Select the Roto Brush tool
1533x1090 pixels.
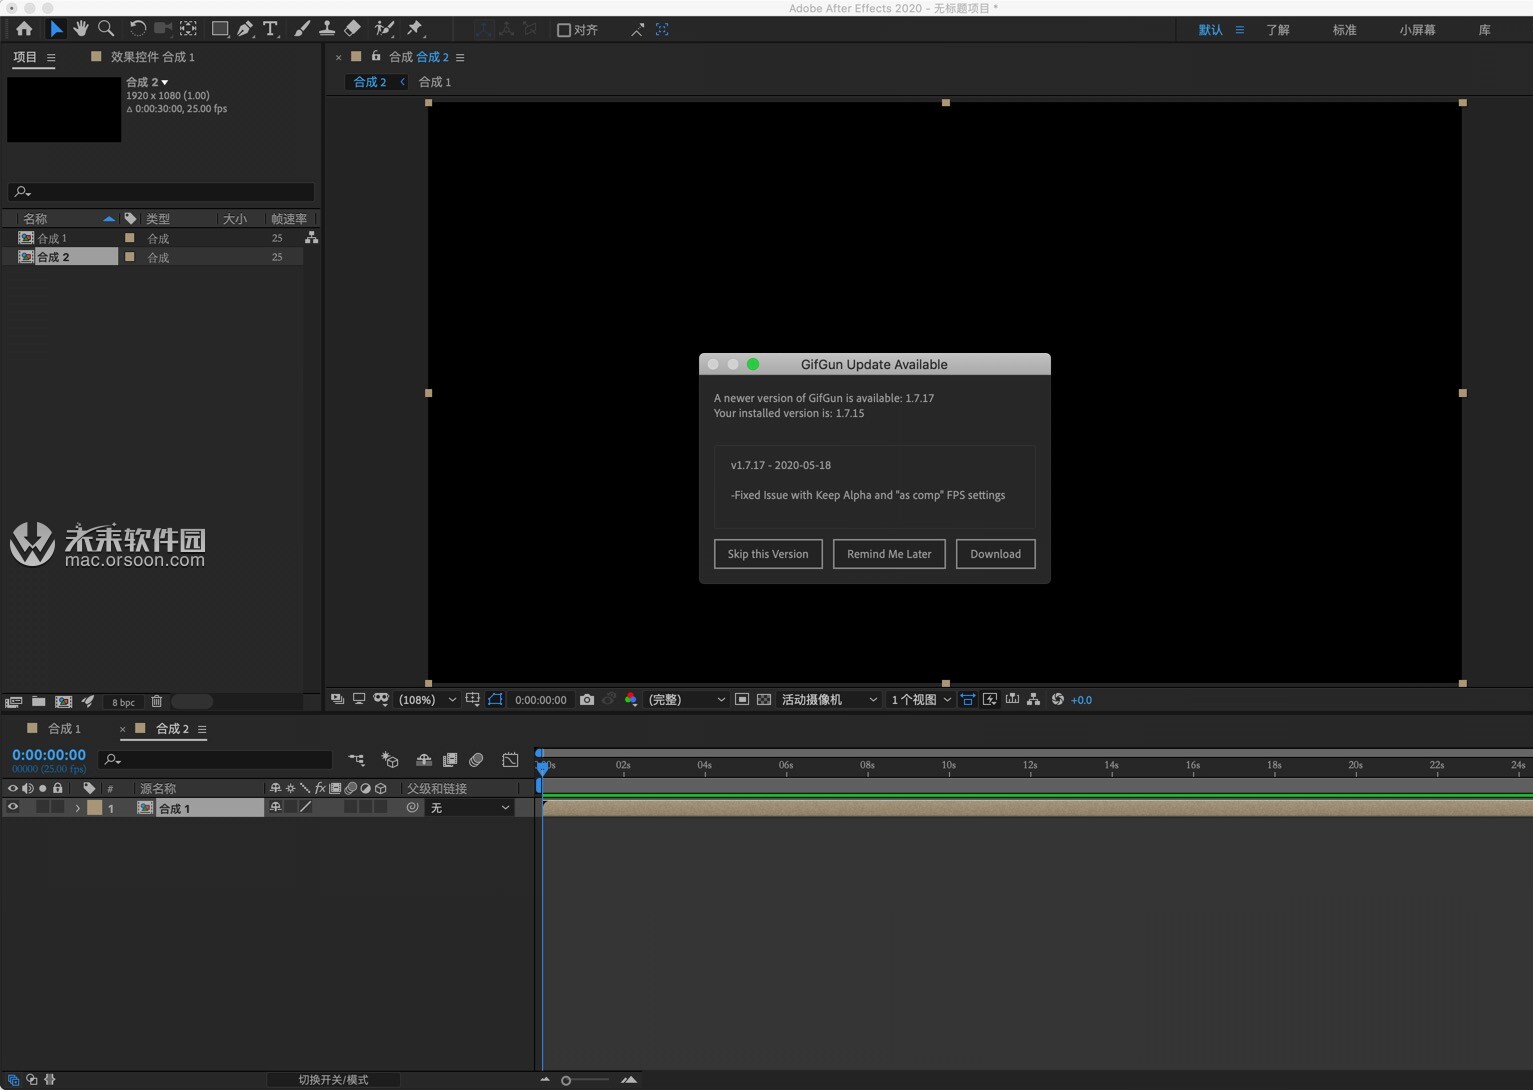pyautogui.click(x=384, y=29)
